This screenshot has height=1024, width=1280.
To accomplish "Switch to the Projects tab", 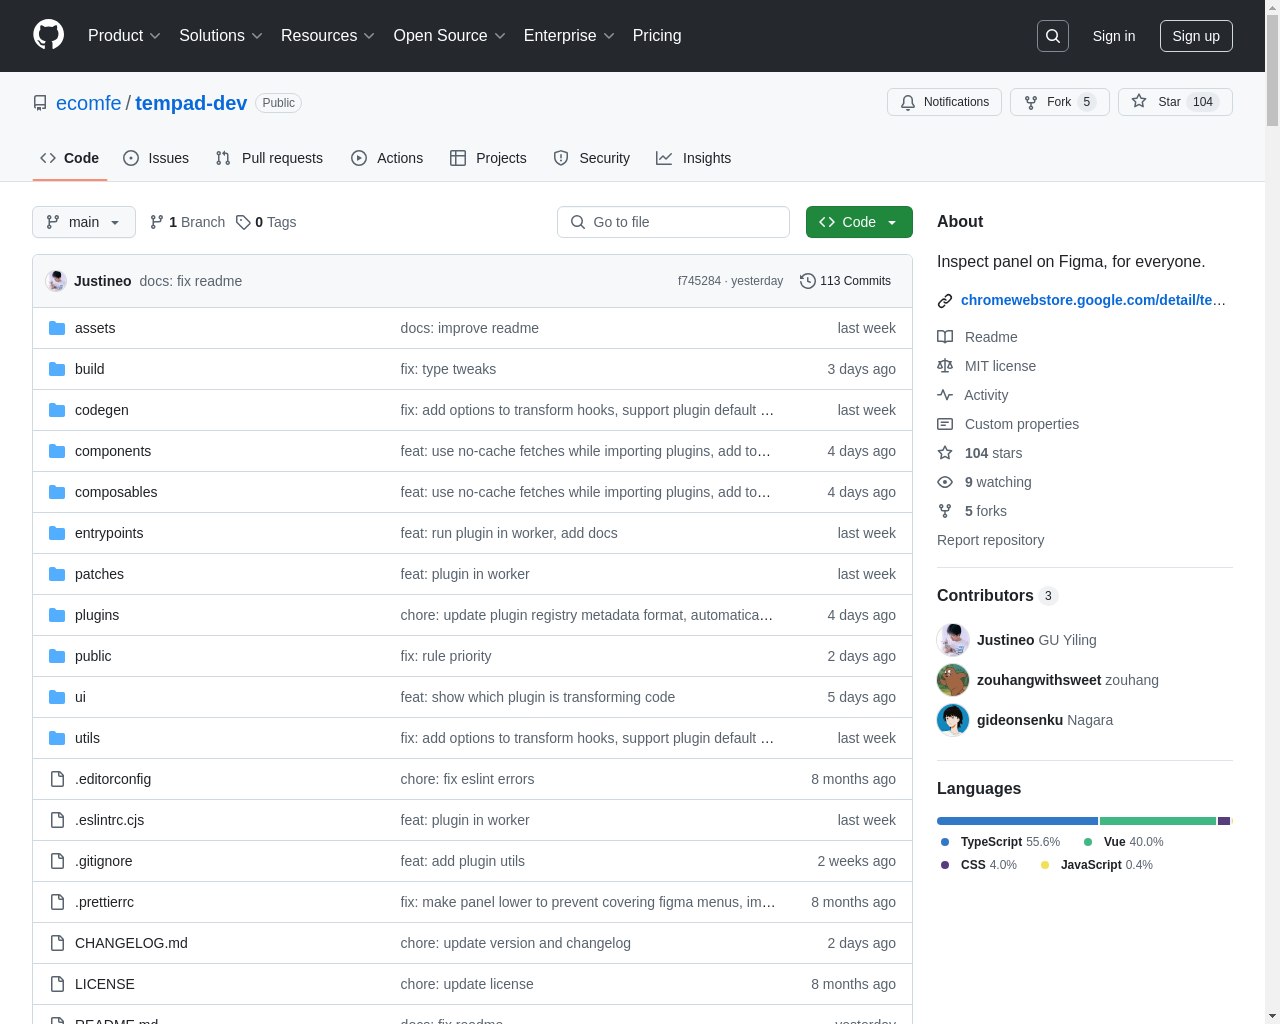I will (488, 158).
